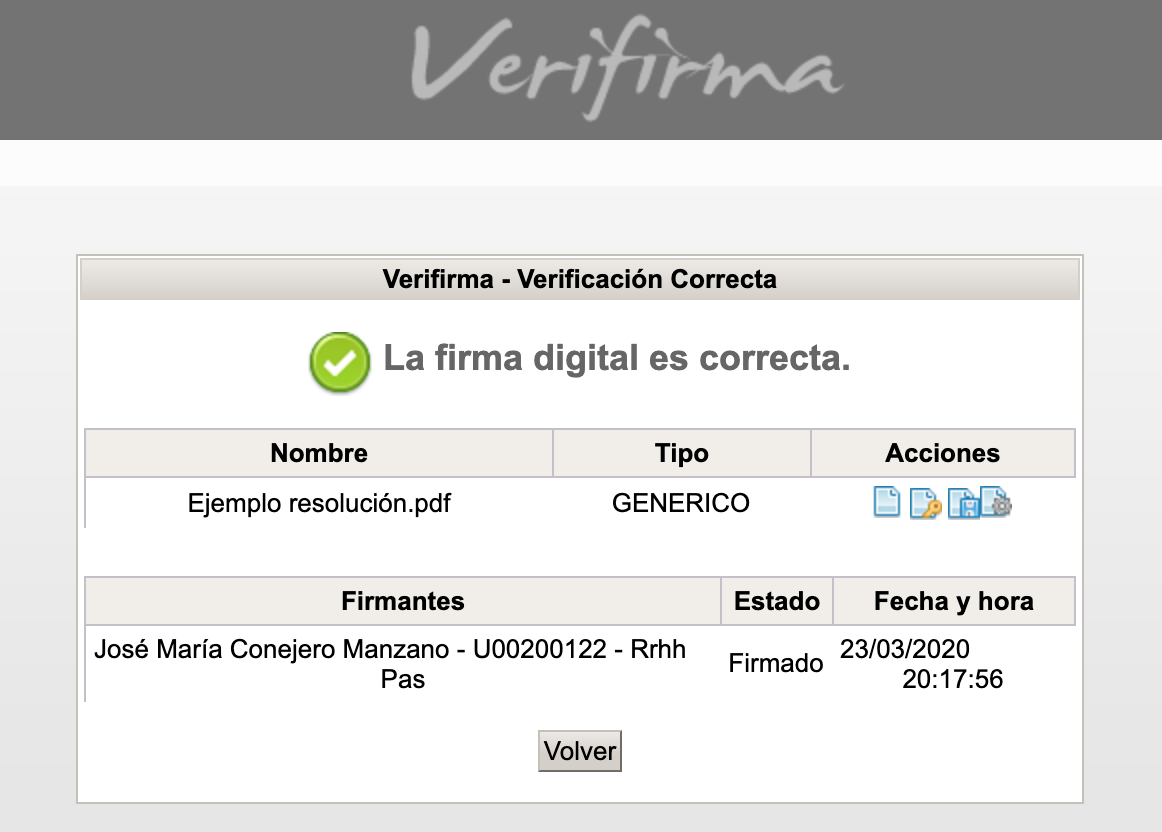Click the Firmado status cell
This screenshot has width=1162, height=832.
(x=776, y=663)
